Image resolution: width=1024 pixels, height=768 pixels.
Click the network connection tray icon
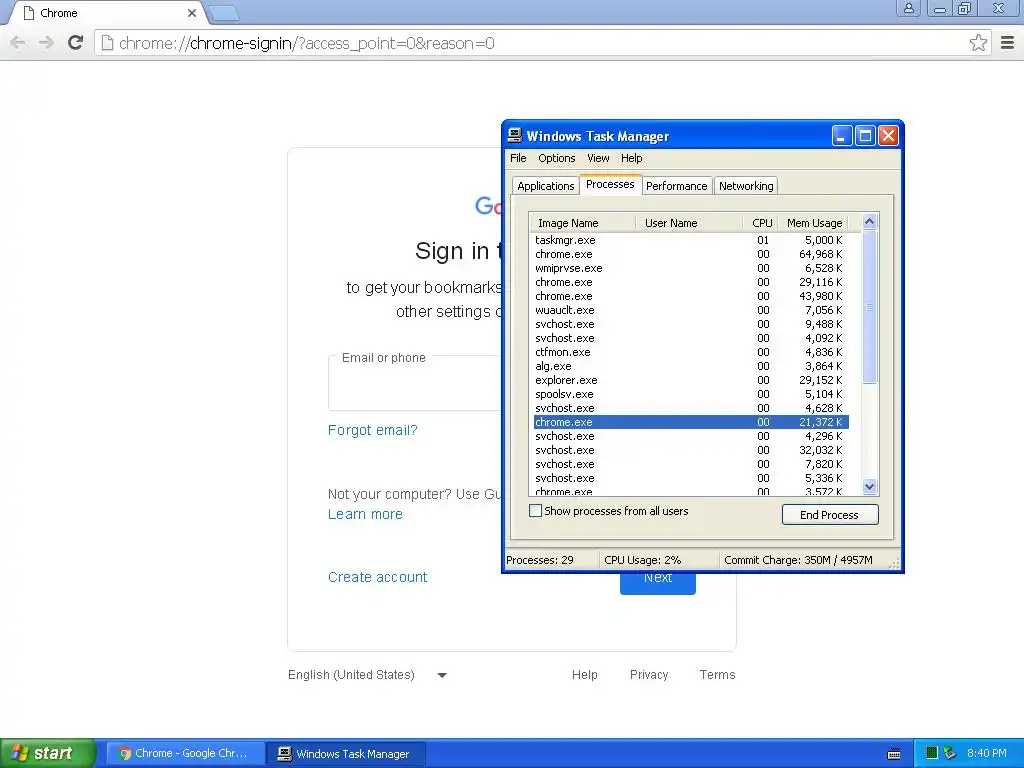point(950,753)
